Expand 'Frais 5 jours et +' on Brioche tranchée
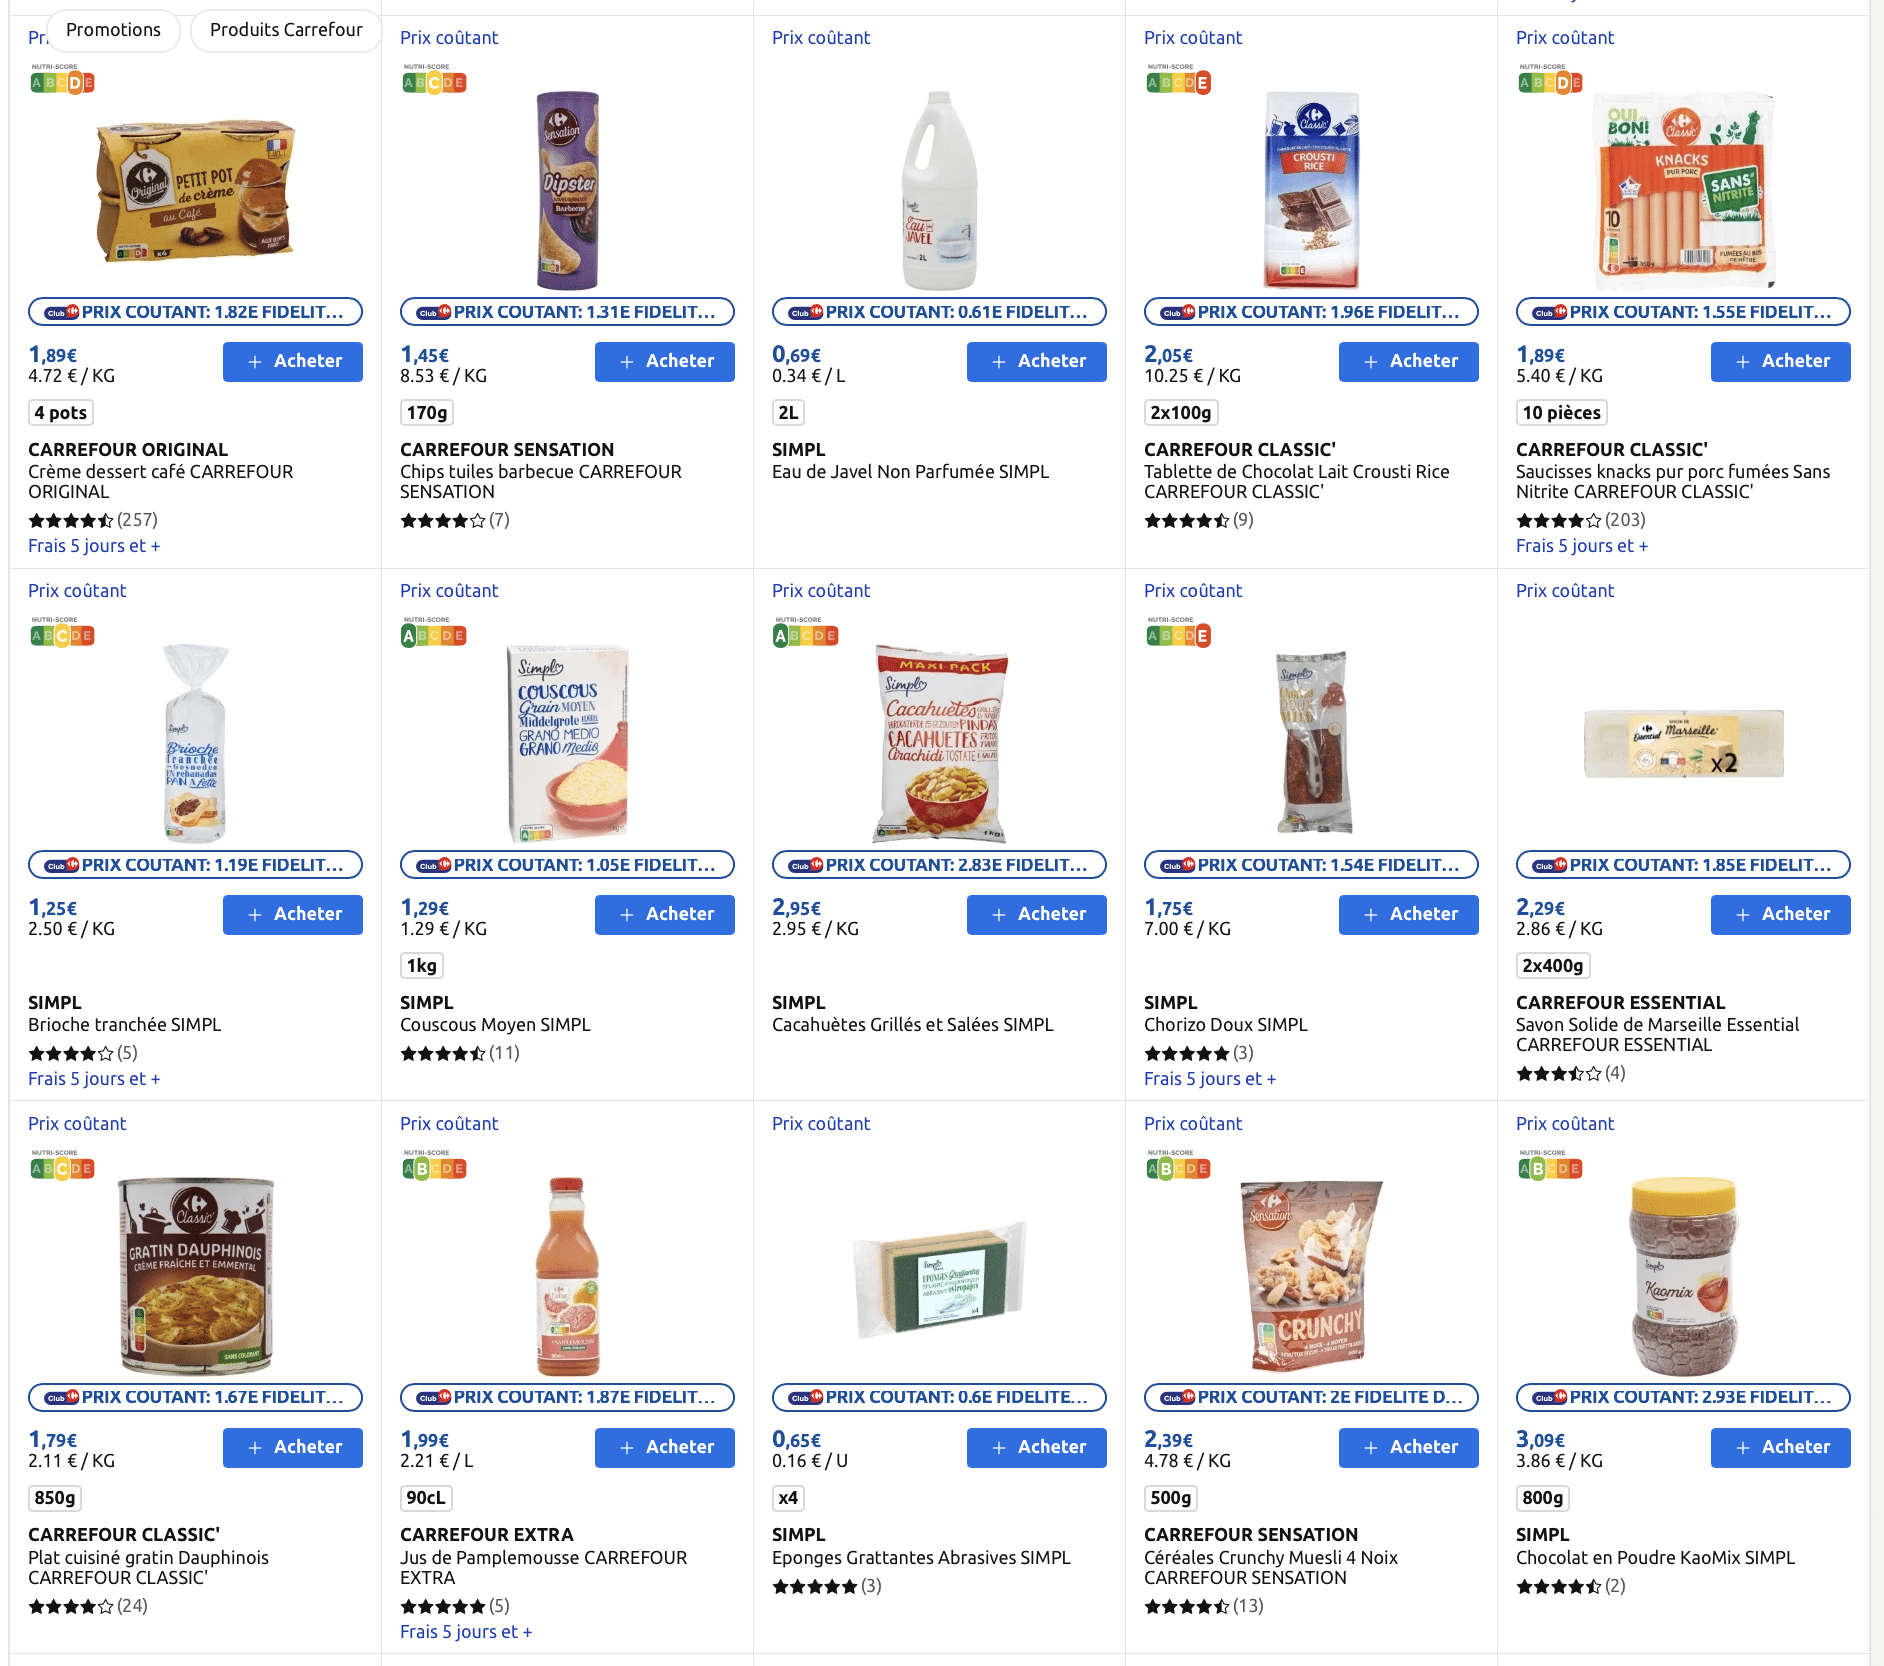The image size is (1884, 1666). (x=94, y=1079)
